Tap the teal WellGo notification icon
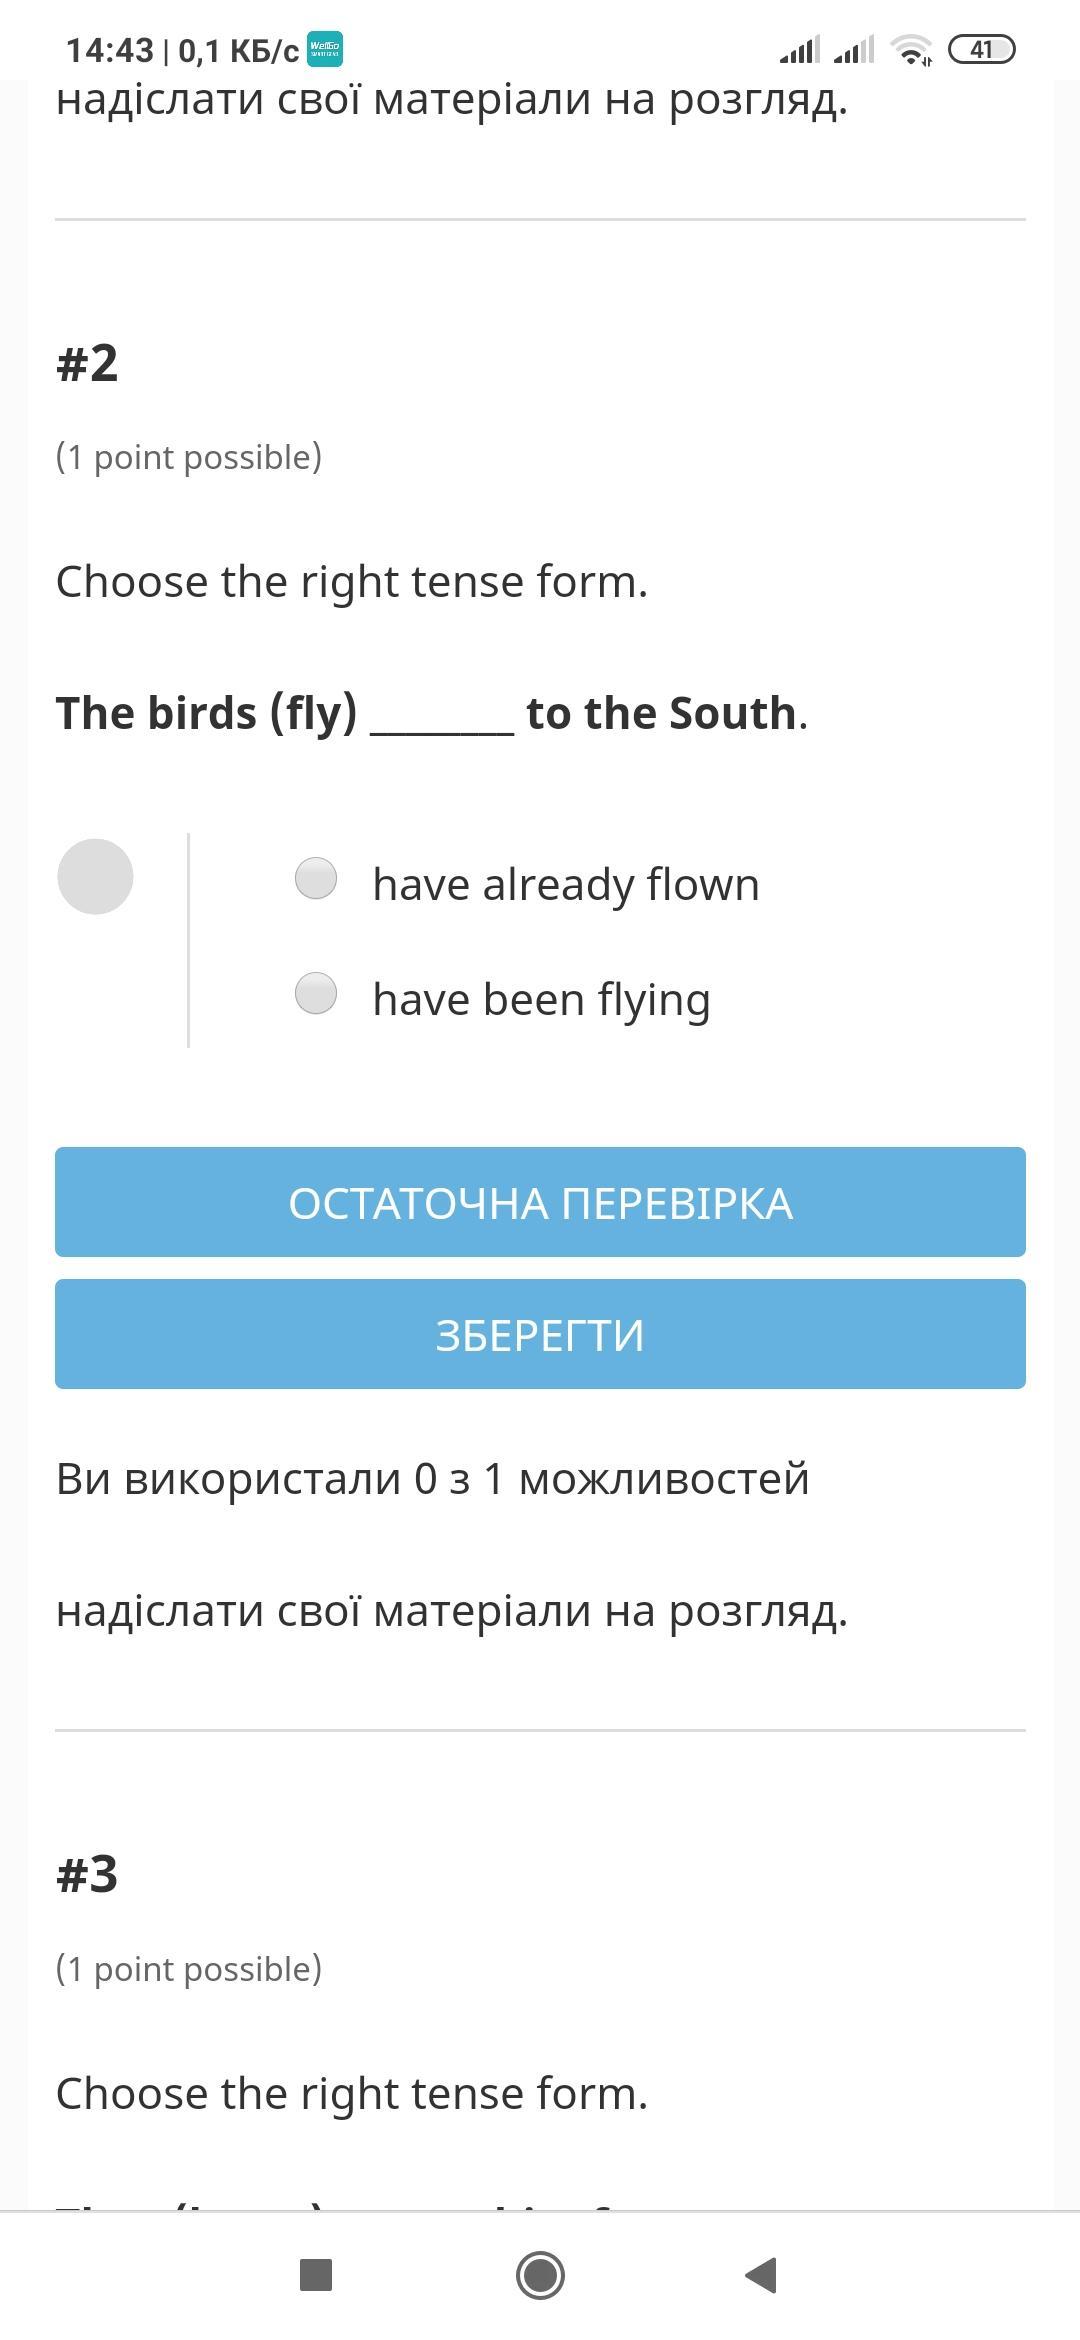 (x=324, y=49)
